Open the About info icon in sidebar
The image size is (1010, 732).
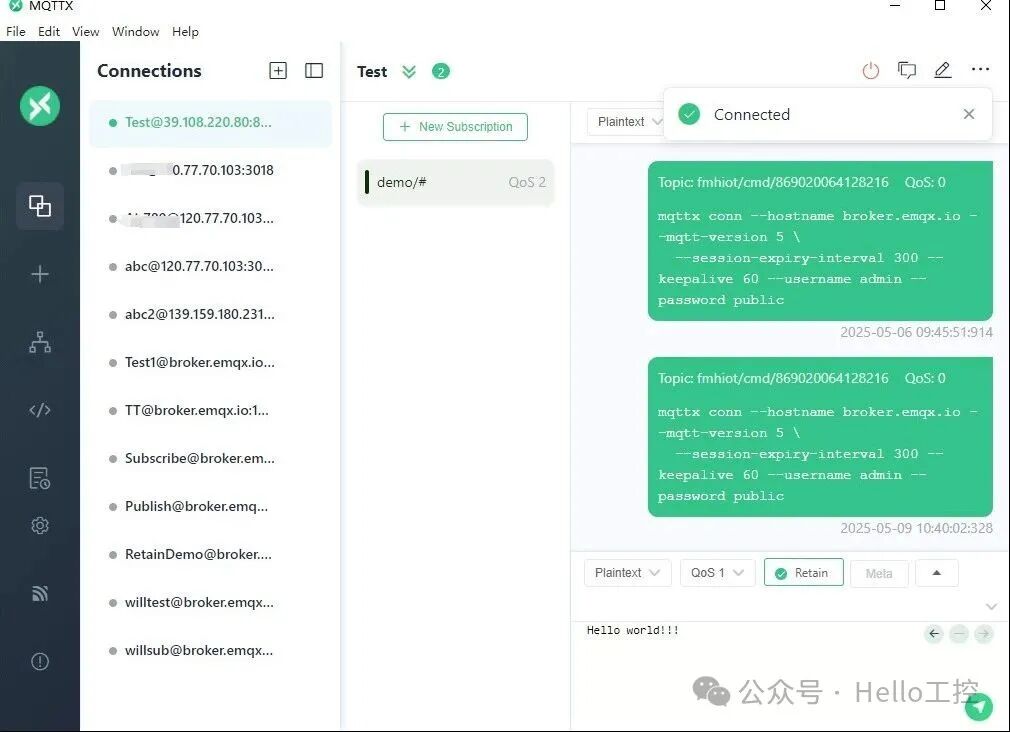40,661
